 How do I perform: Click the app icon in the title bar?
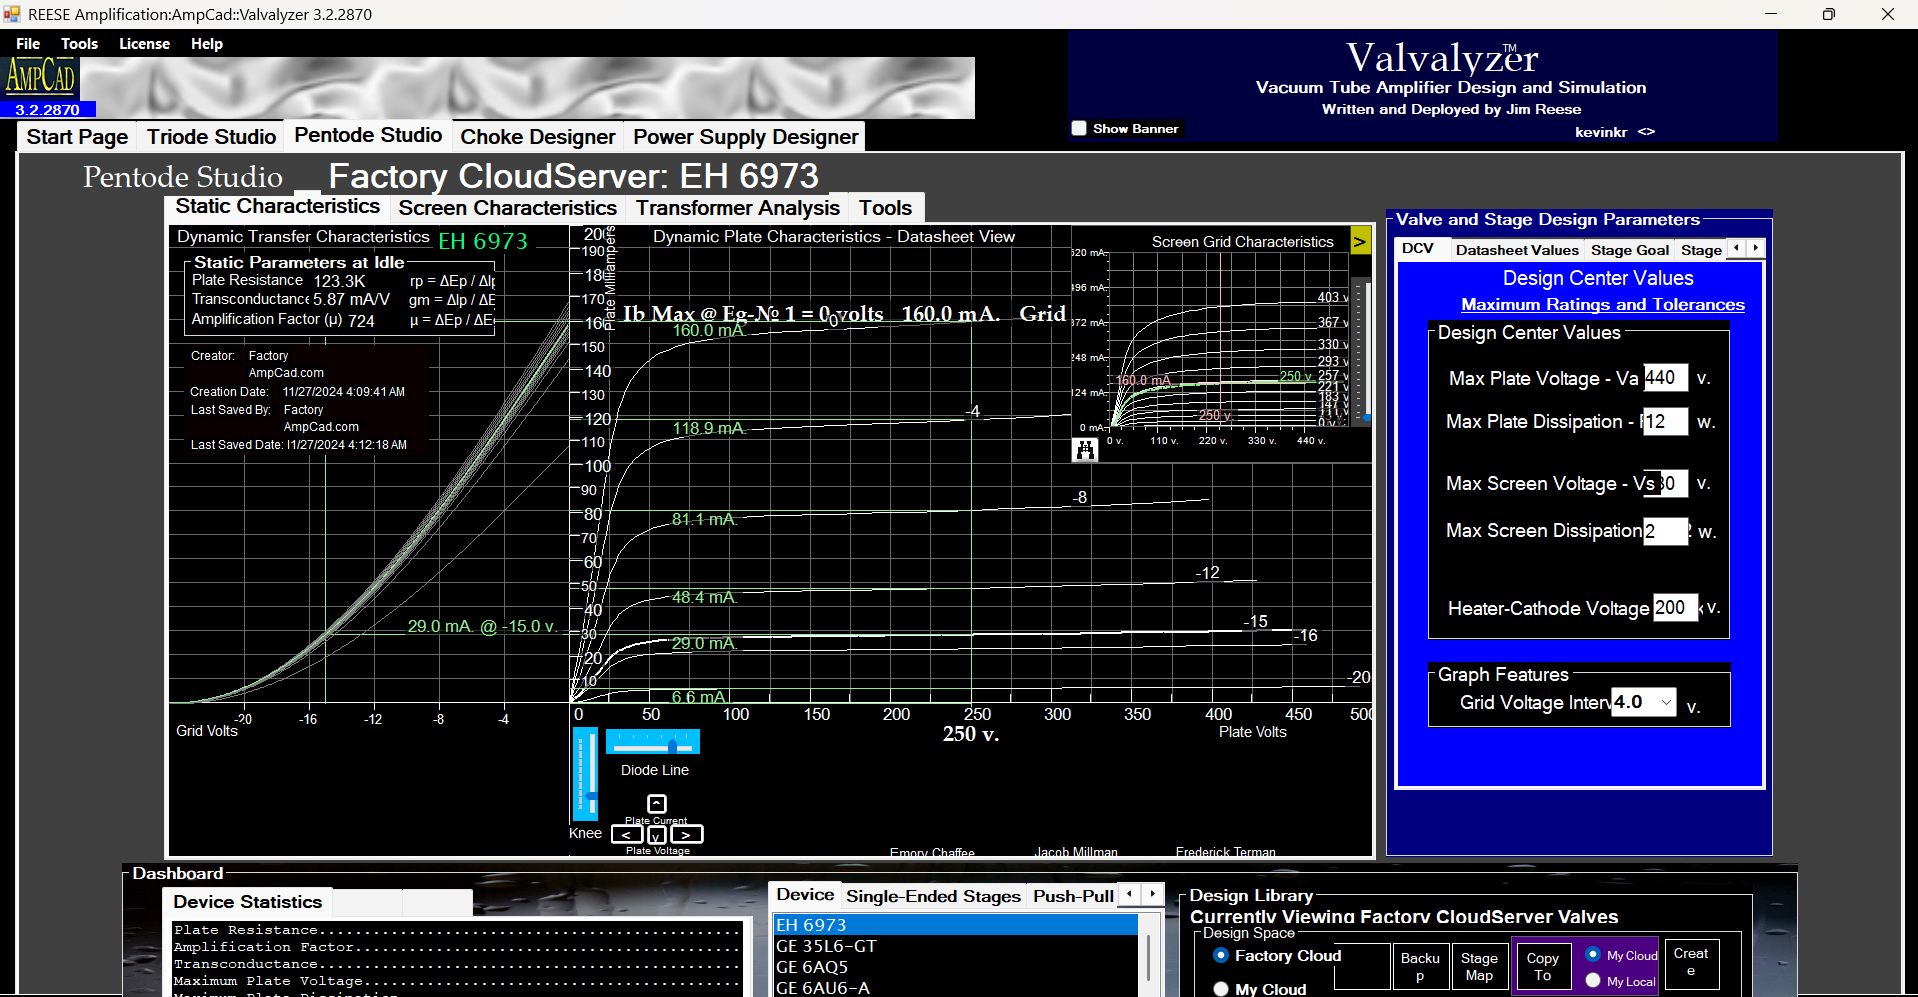tap(12, 14)
